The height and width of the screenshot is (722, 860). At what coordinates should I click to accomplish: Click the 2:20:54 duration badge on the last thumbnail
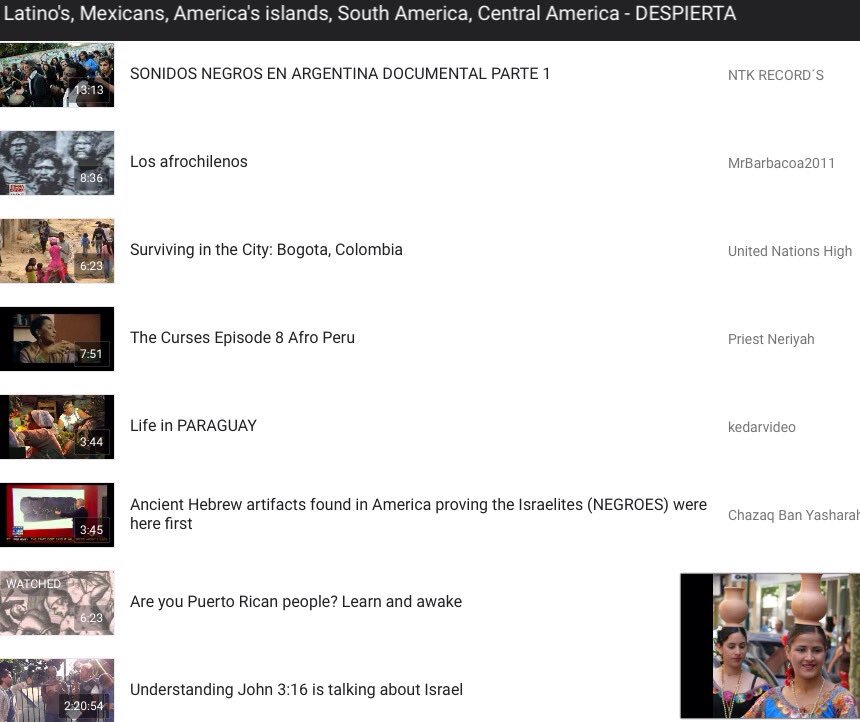click(x=85, y=705)
